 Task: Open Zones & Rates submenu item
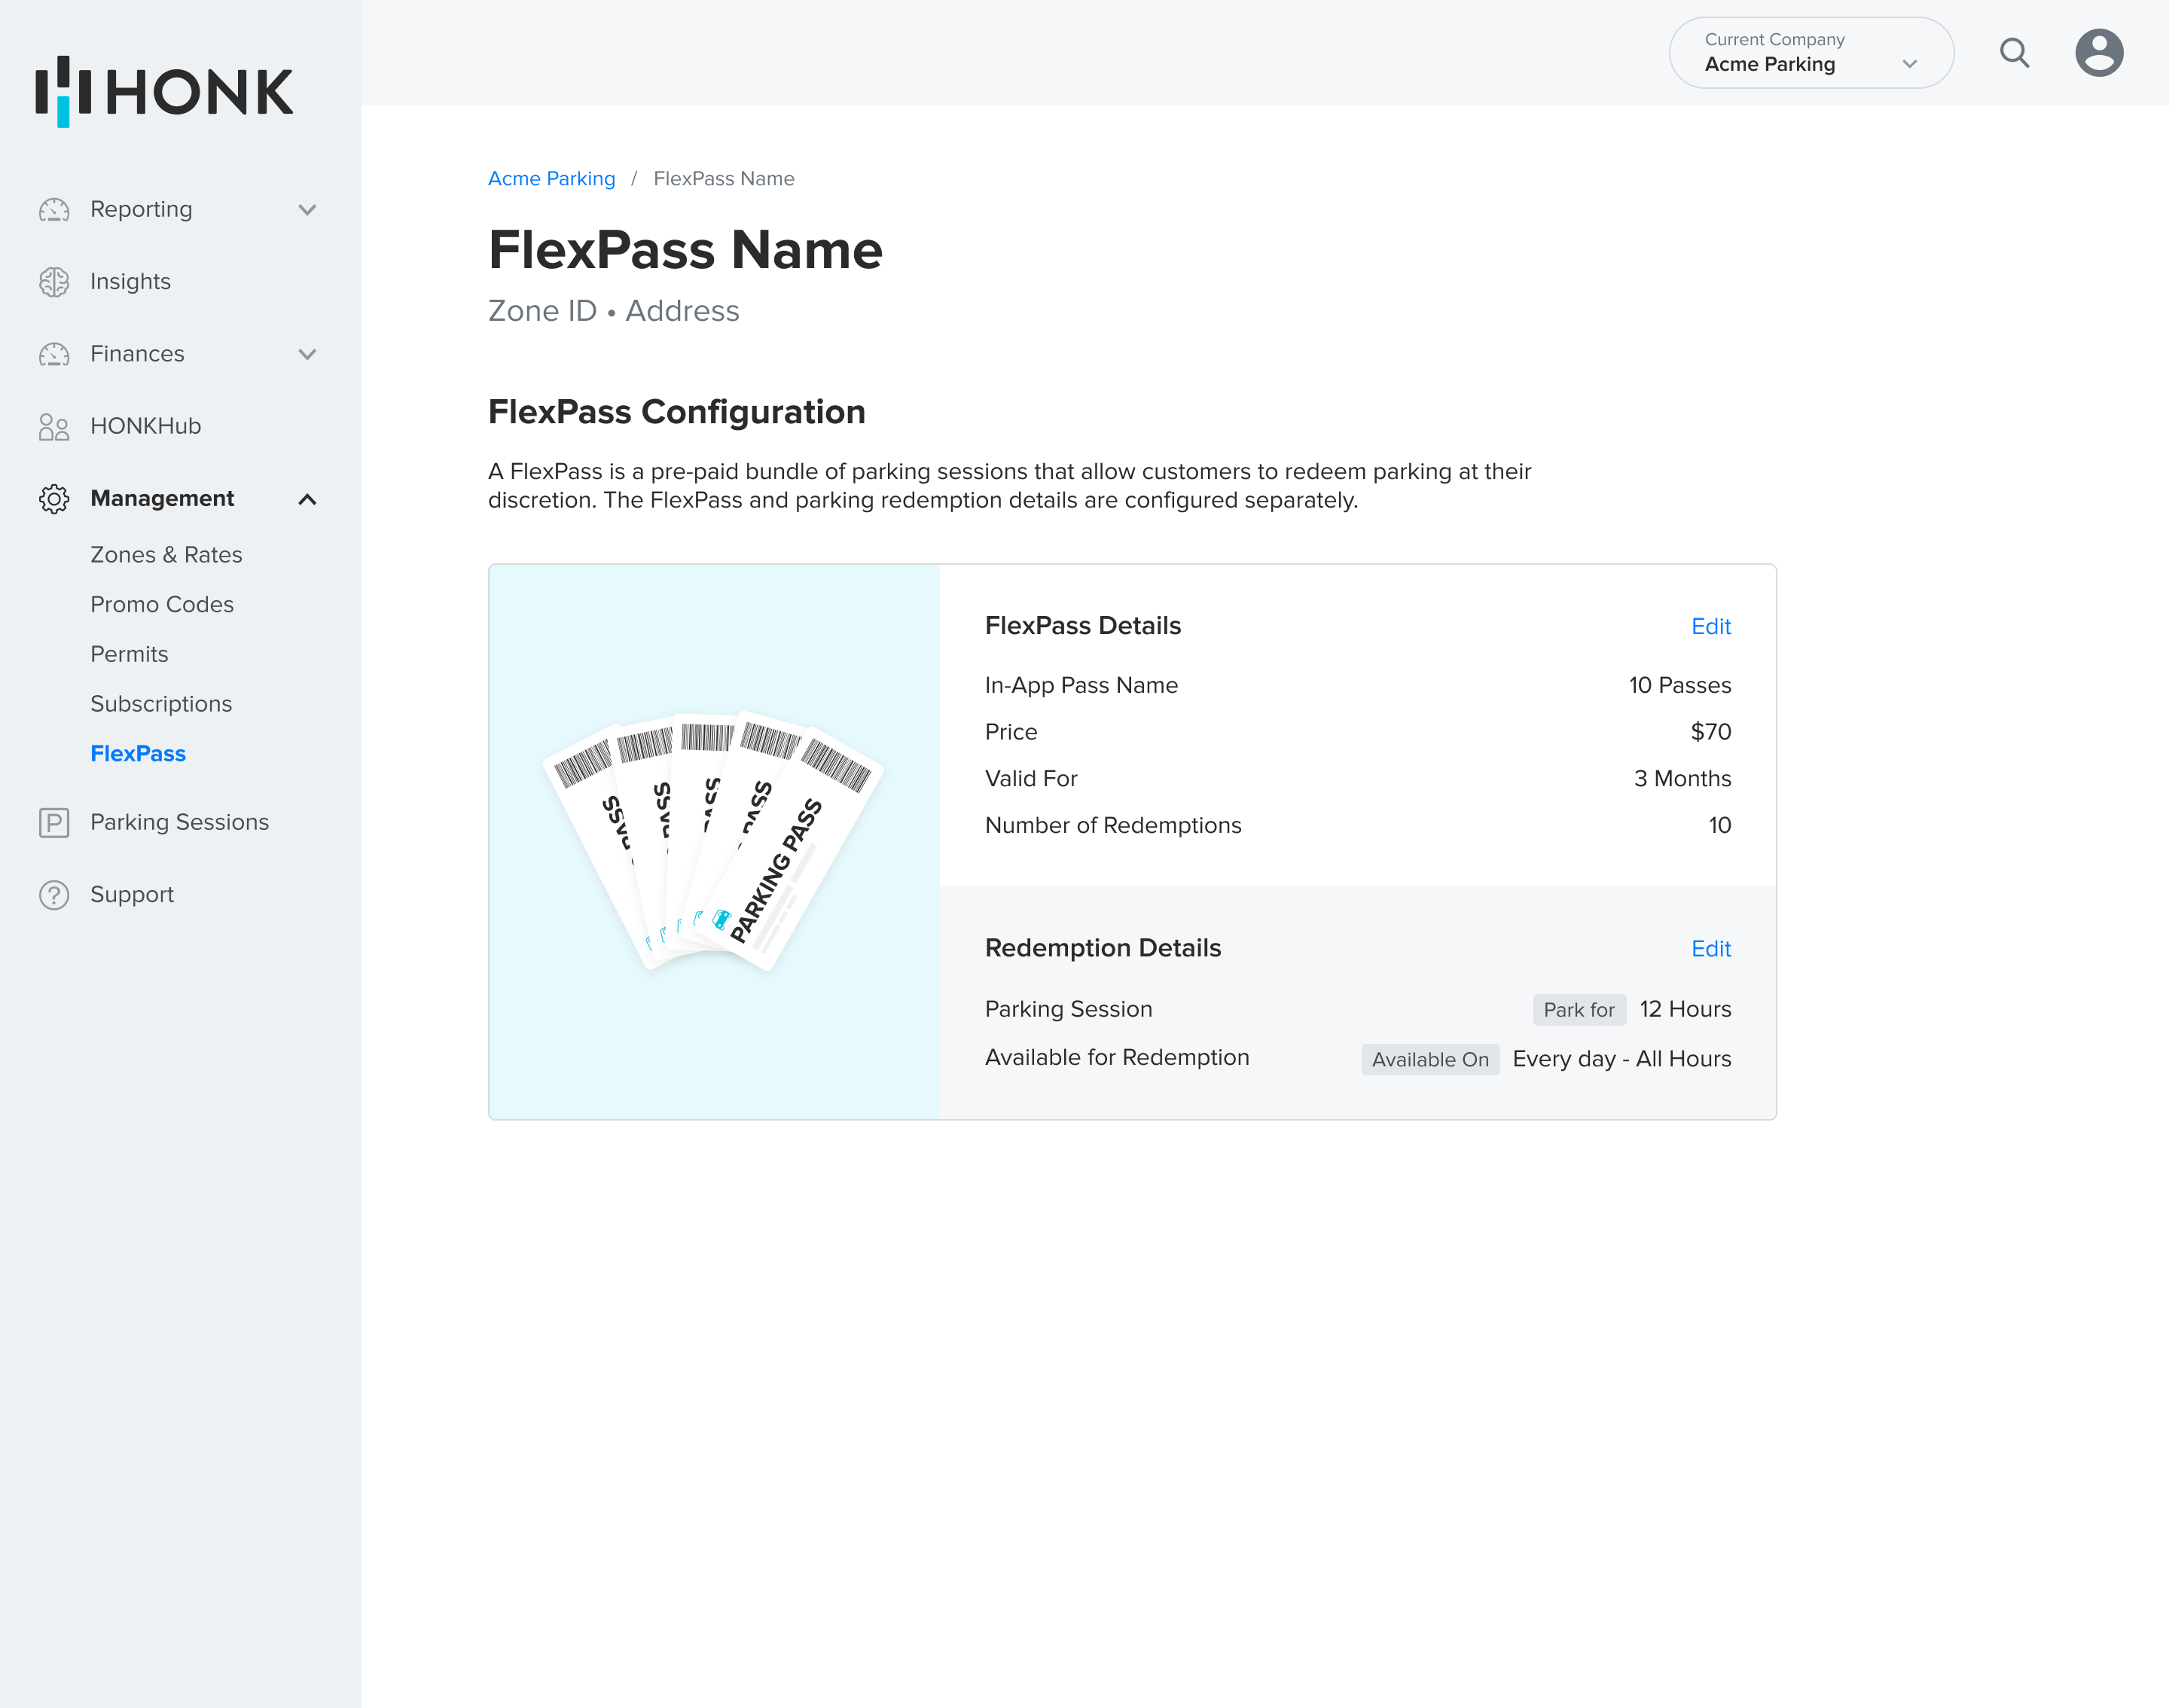click(x=166, y=555)
